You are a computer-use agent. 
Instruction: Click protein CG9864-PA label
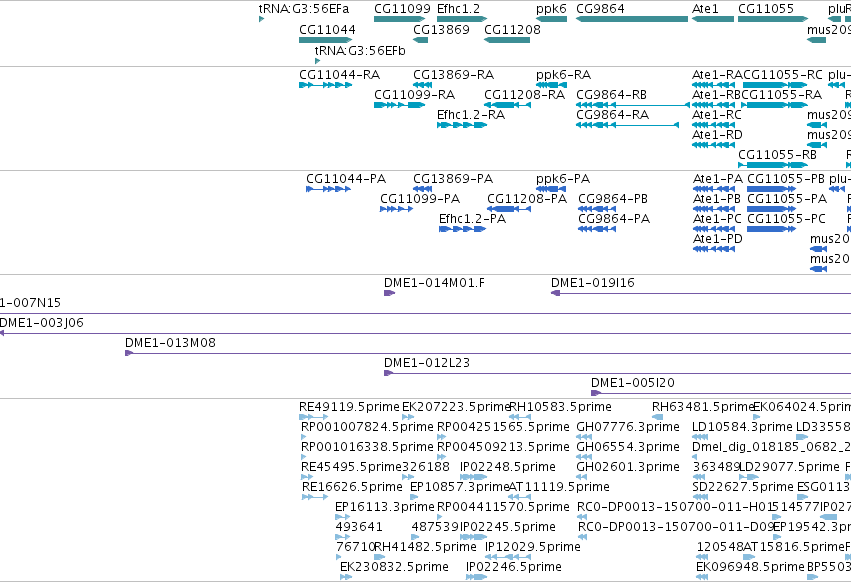click(614, 219)
